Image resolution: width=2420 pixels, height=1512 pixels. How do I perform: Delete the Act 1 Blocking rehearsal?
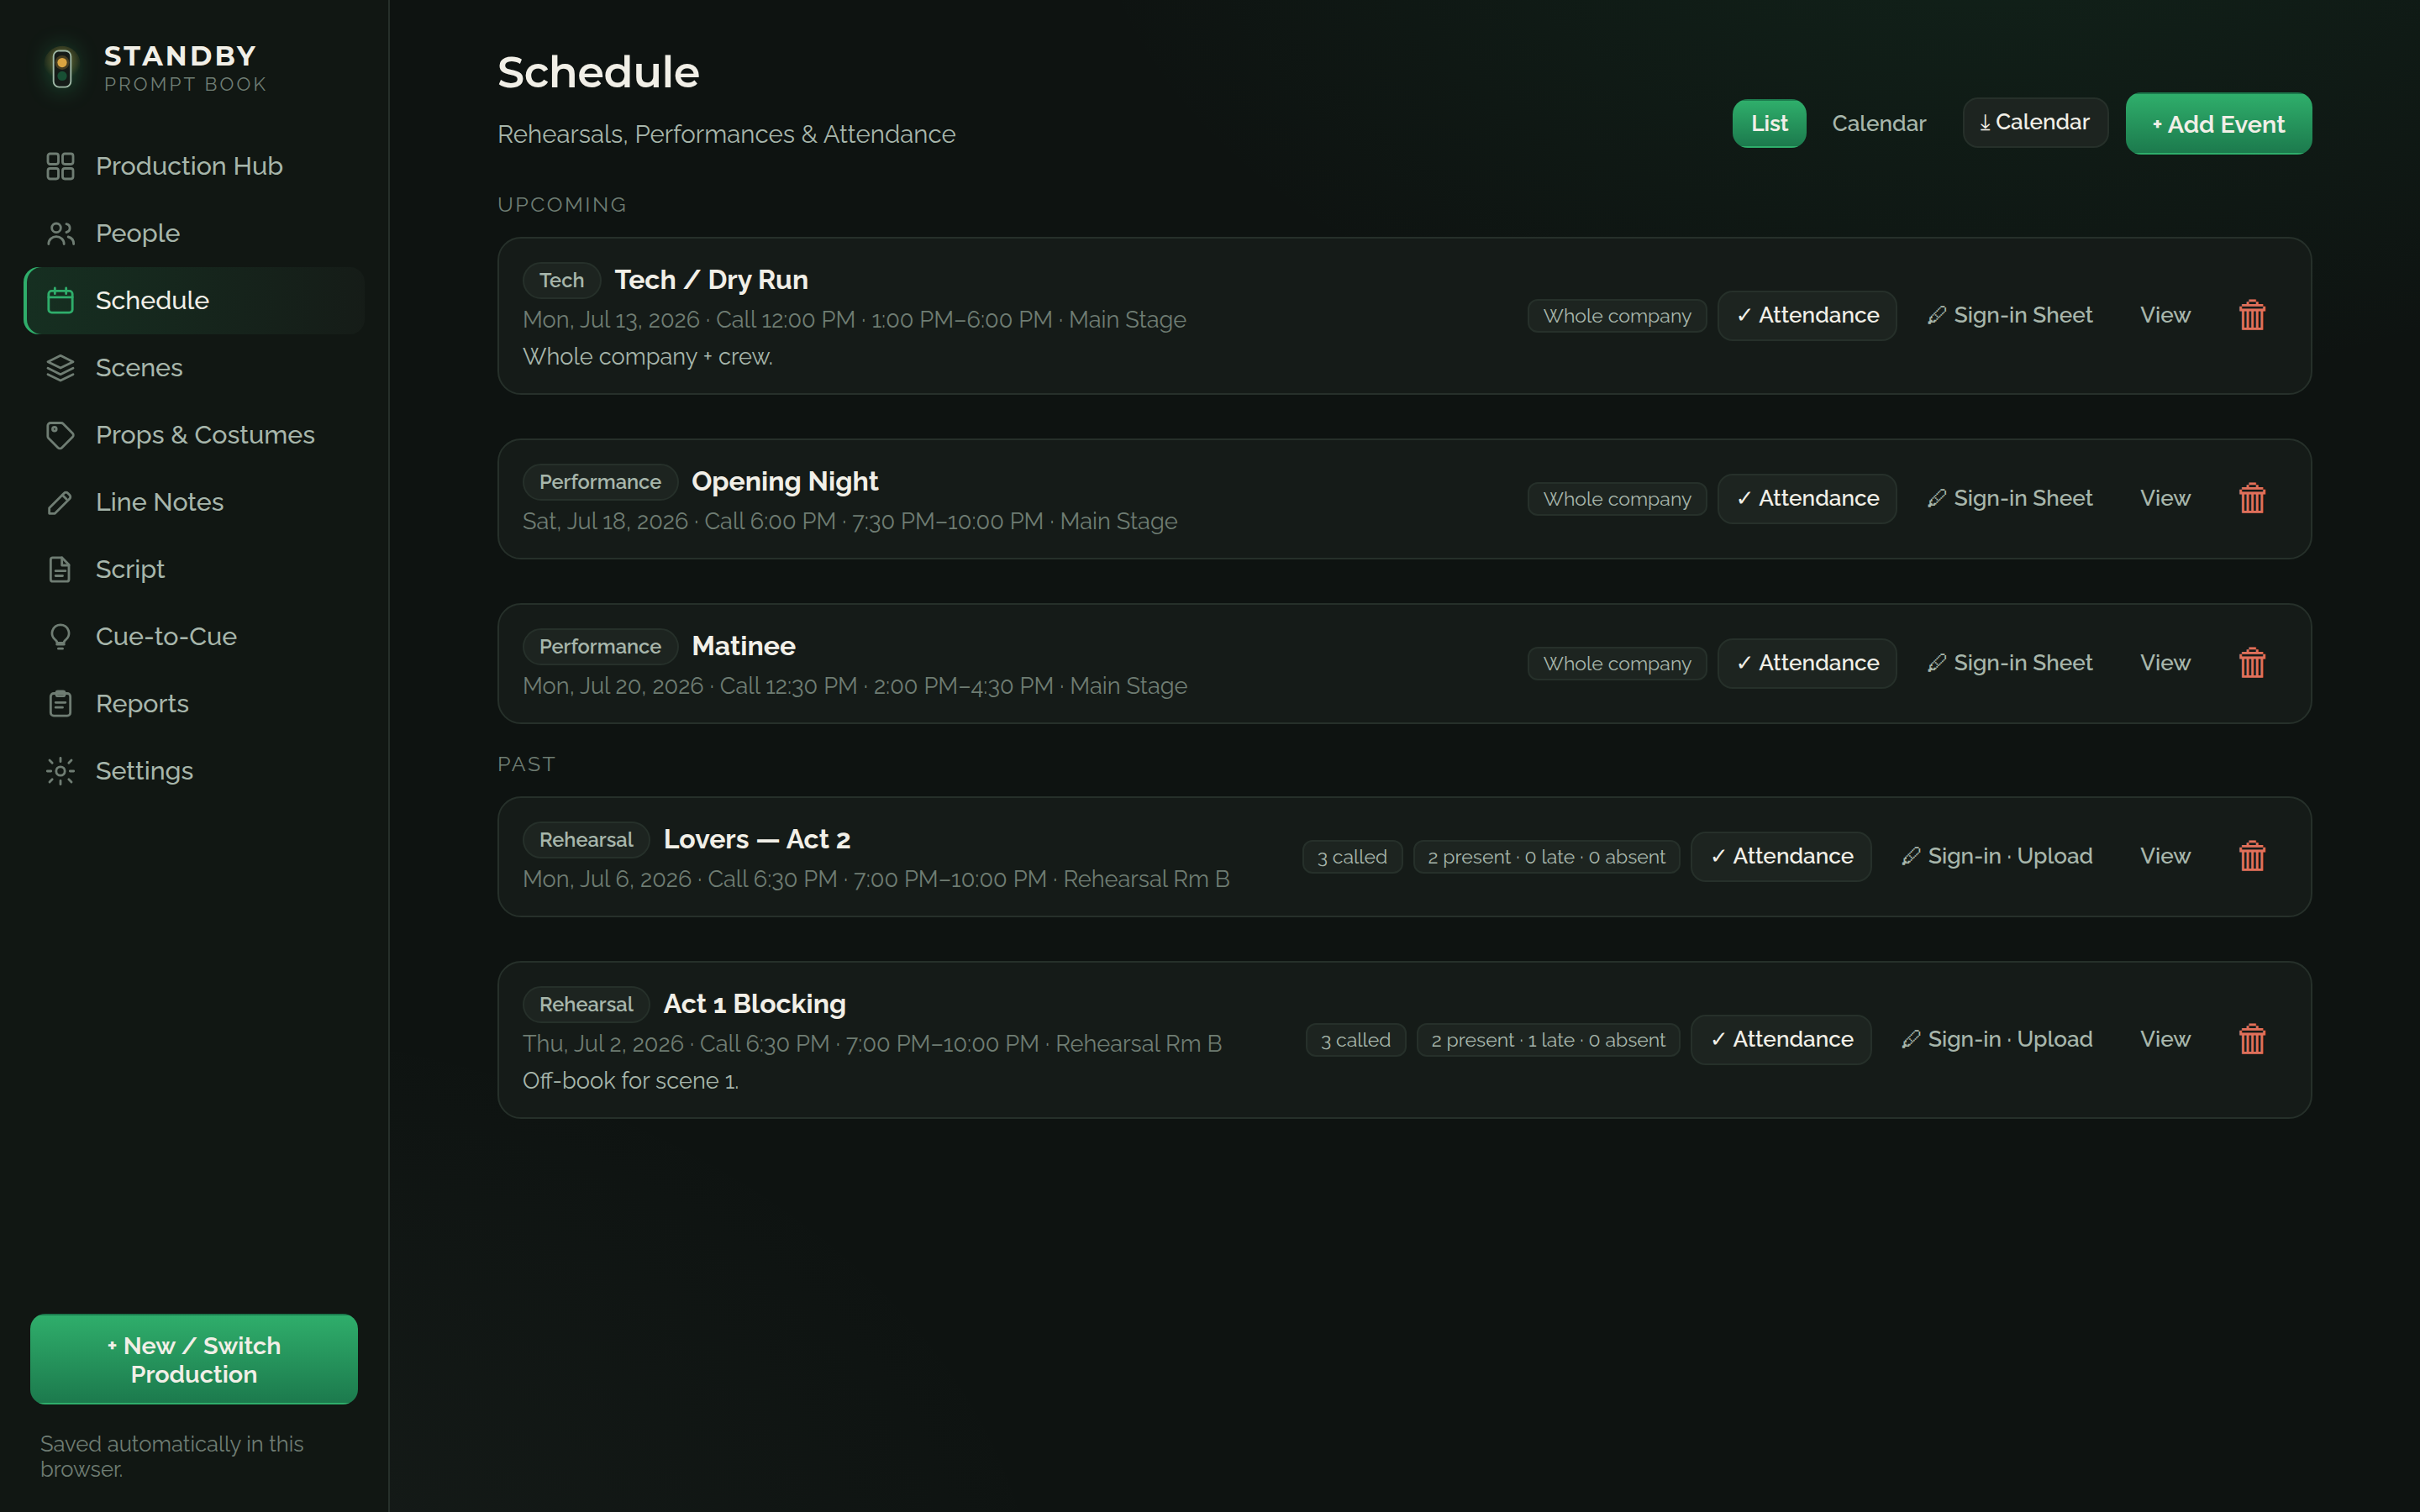[2252, 1040]
